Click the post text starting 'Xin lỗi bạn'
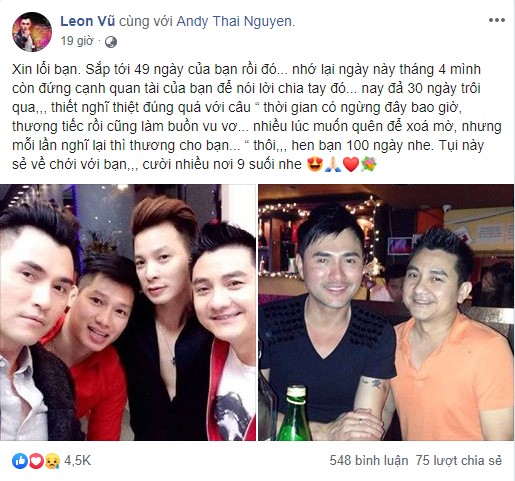The image size is (515, 481). (x=257, y=117)
